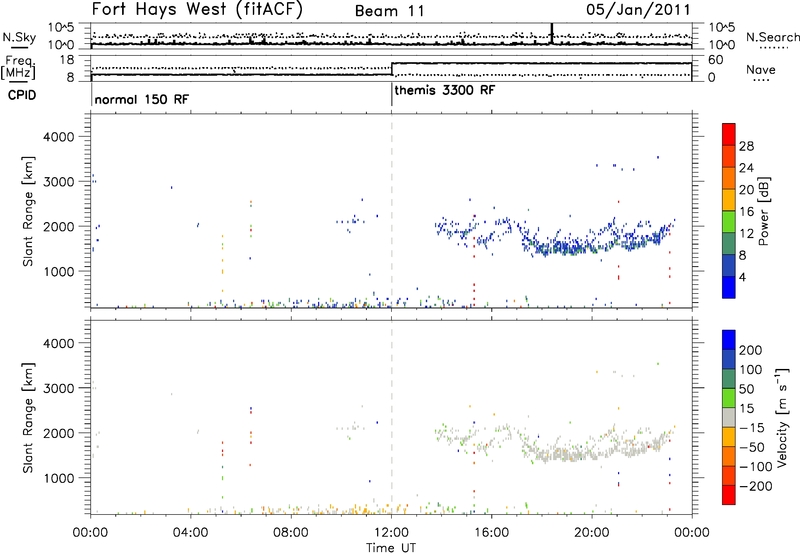Click the power panel 'Slant Range [km]' label
This screenshot has width=800, height=554.
pyautogui.click(x=28, y=211)
